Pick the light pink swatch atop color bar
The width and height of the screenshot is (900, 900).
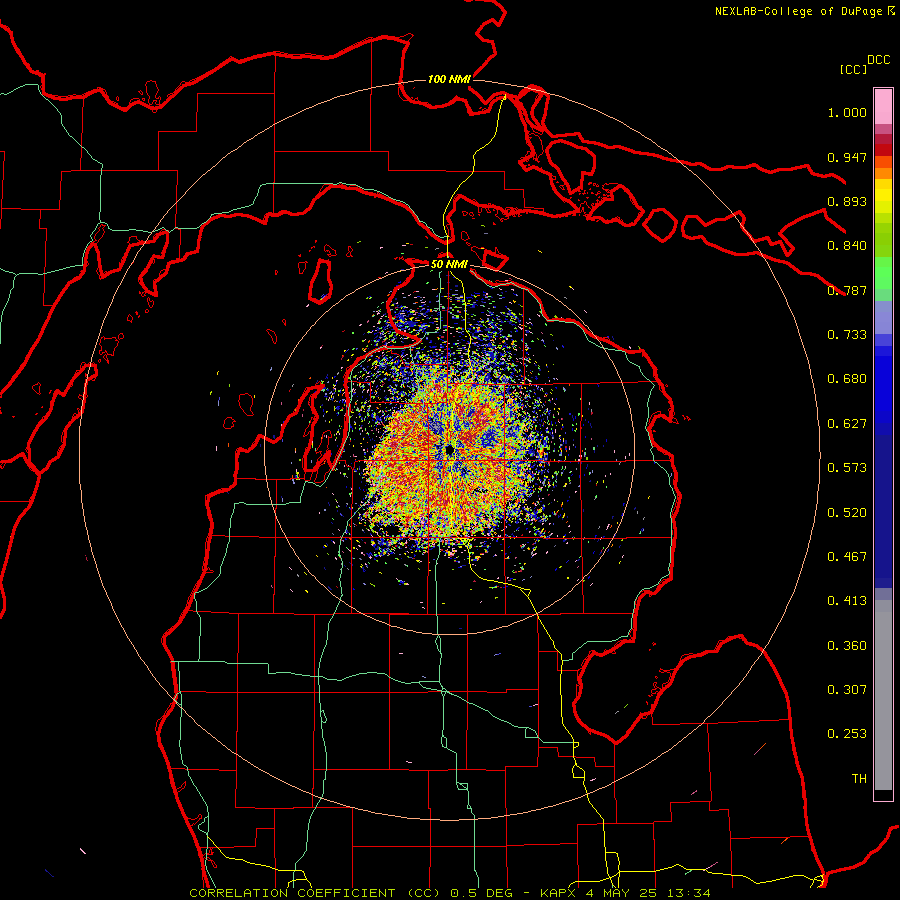pos(883,106)
